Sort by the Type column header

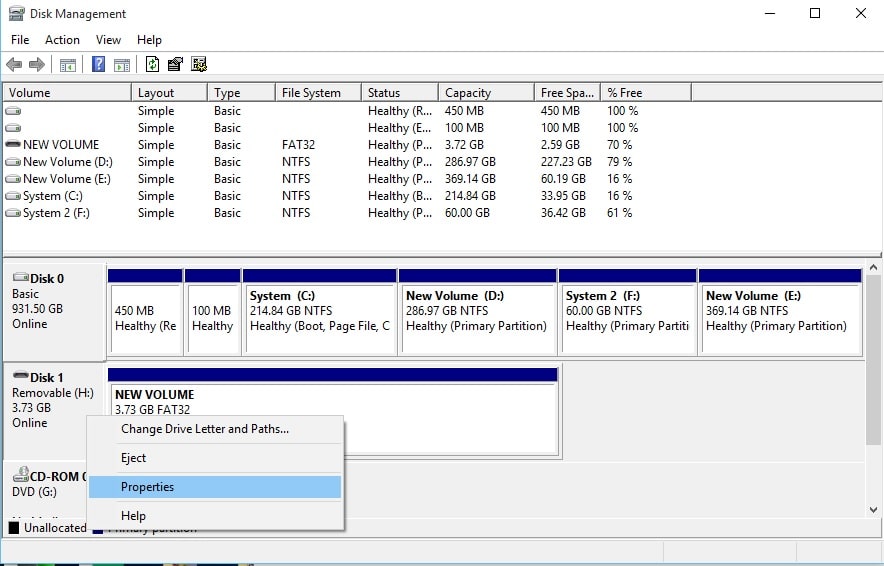[x=241, y=92]
